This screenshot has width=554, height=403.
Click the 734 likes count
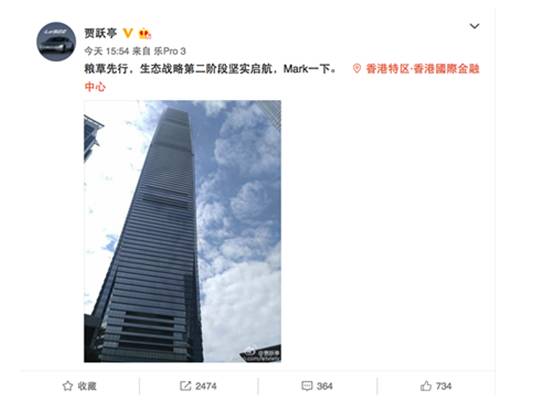pyautogui.click(x=444, y=386)
